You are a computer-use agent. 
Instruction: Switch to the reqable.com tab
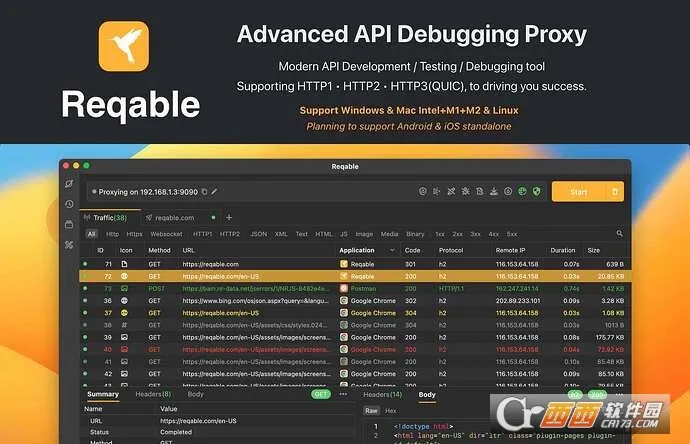(x=175, y=217)
